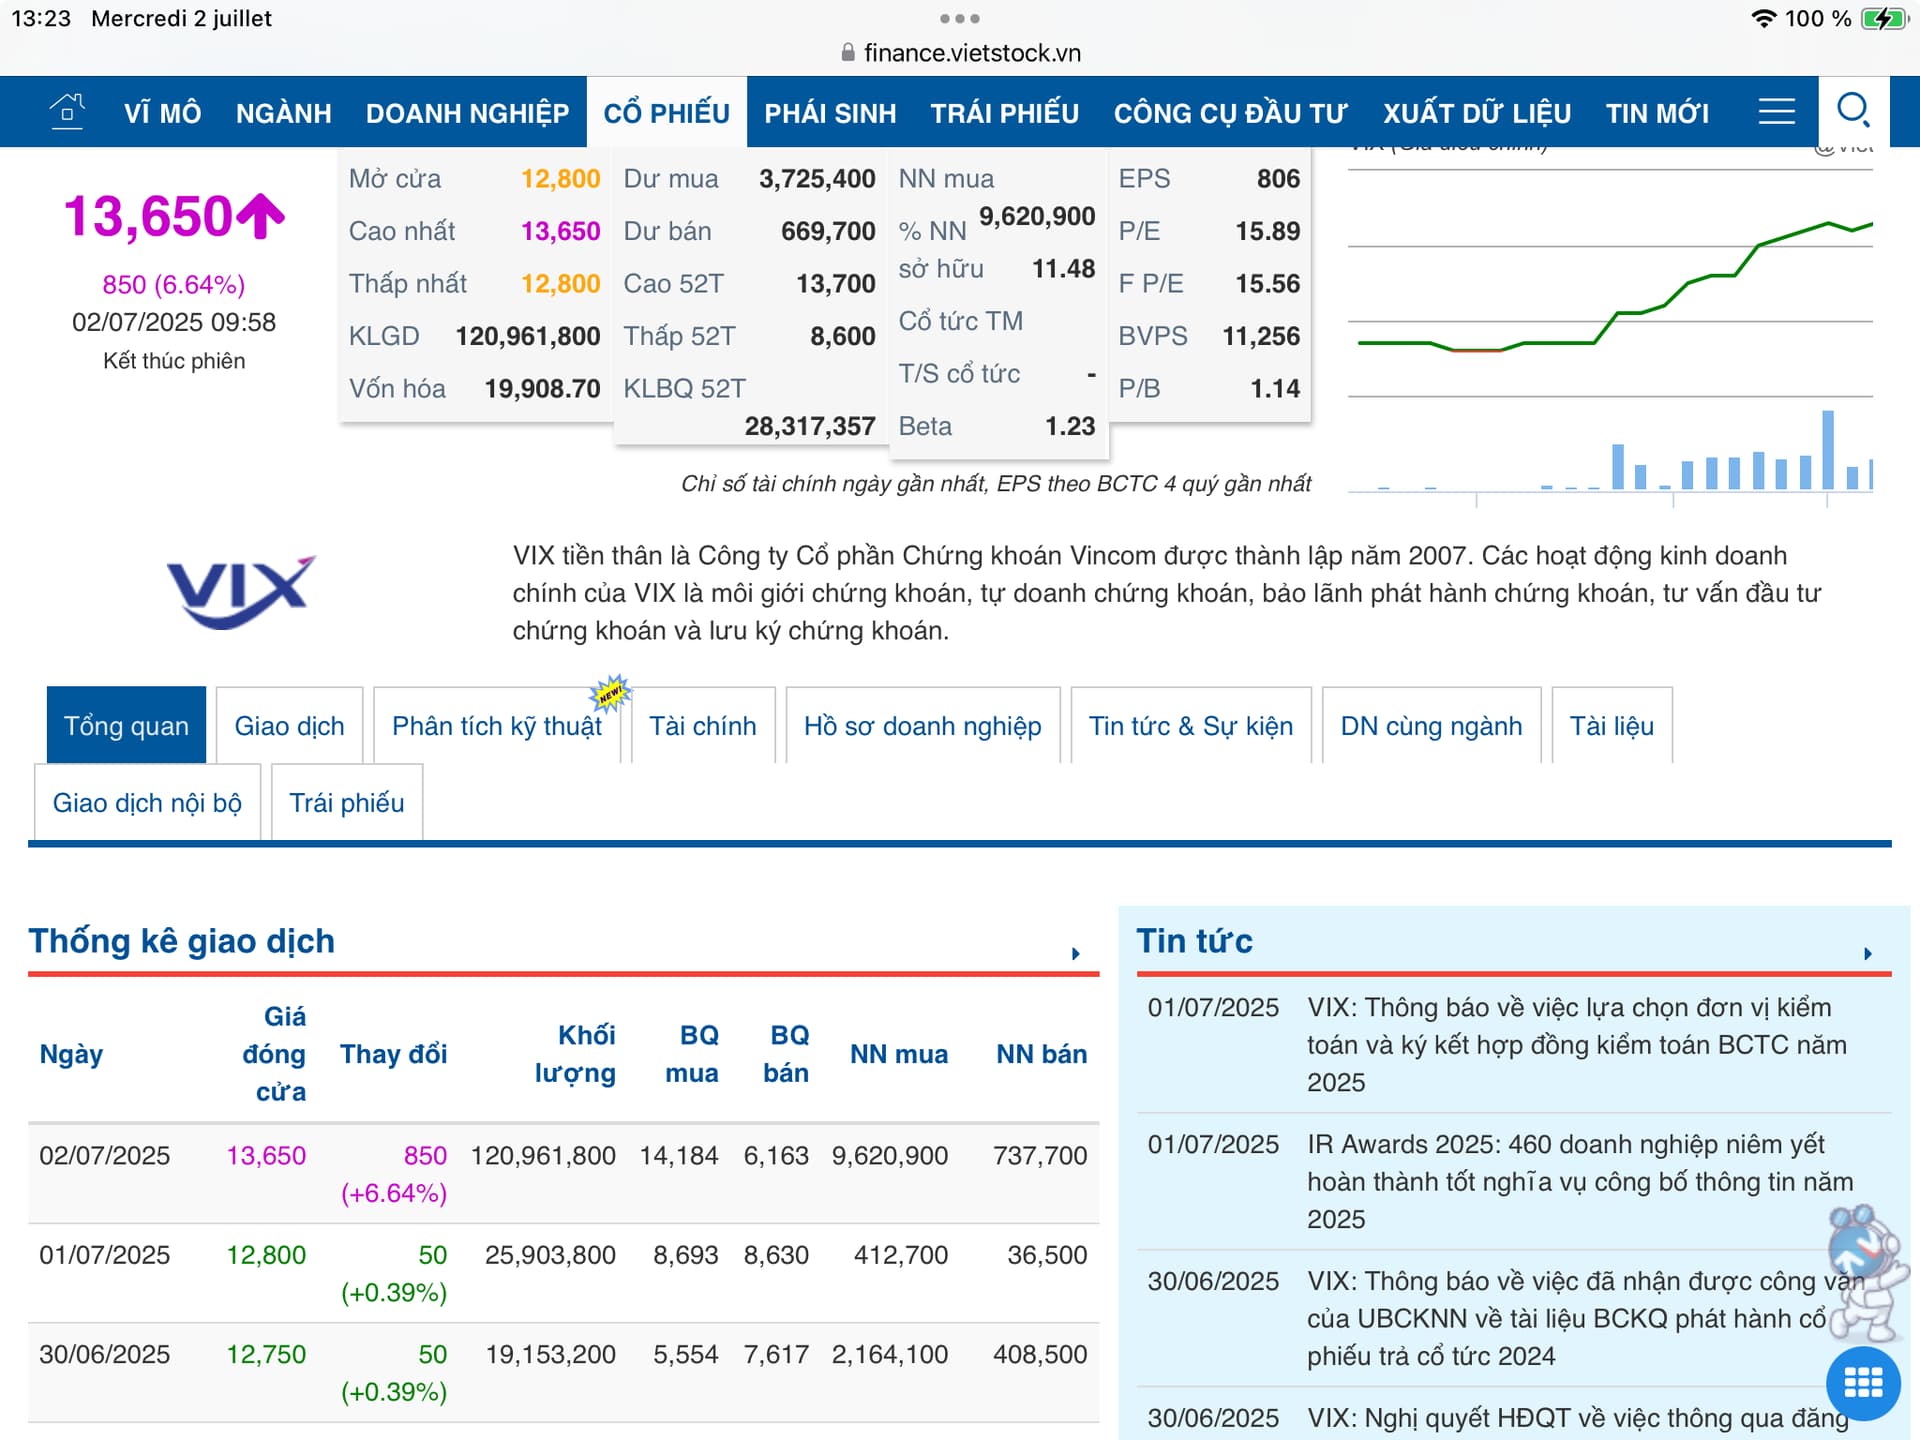Switch to Hồ sơ doanh nghiệp tab
Screen dimensions: 1920x1440
coord(922,726)
